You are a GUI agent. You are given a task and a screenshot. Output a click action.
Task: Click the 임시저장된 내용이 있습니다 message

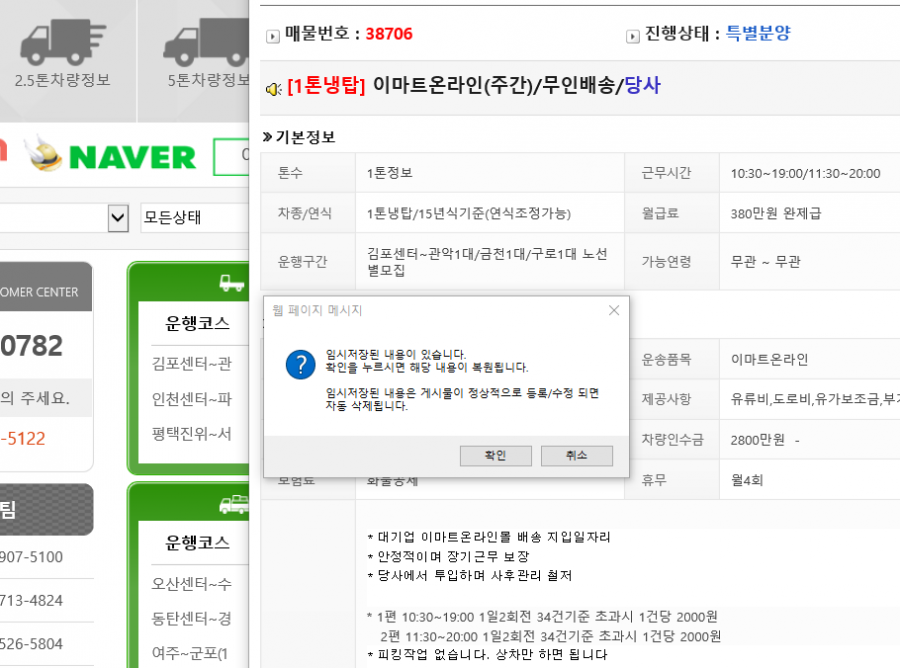[396, 355]
